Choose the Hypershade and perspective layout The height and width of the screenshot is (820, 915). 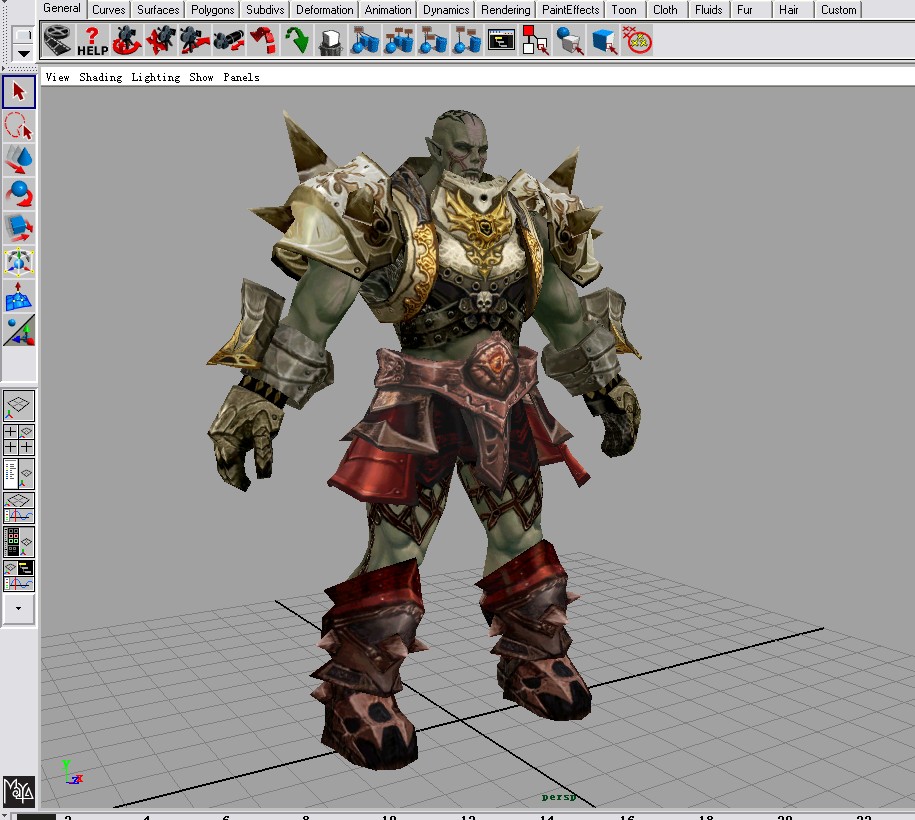pyautogui.click(x=19, y=542)
